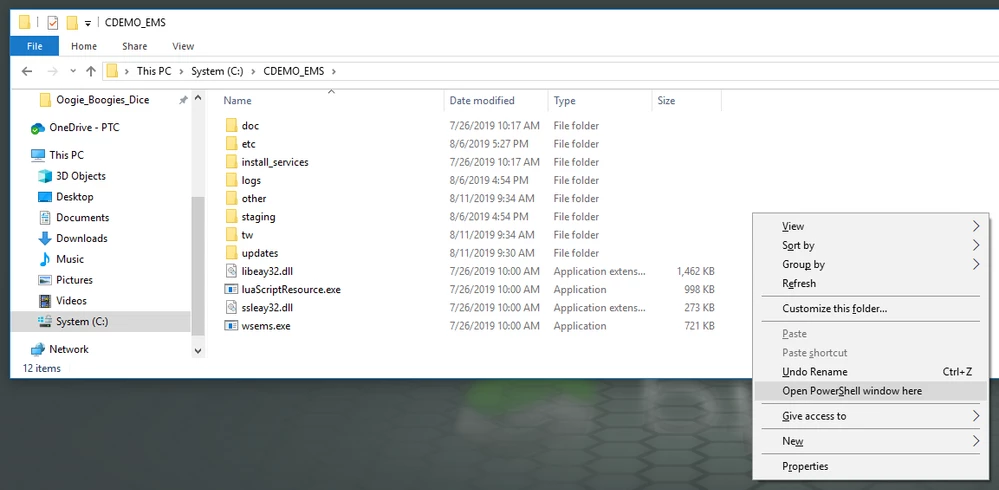Select the staging folder icon
The height and width of the screenshot is (490, 999).
tap(231, 217)
